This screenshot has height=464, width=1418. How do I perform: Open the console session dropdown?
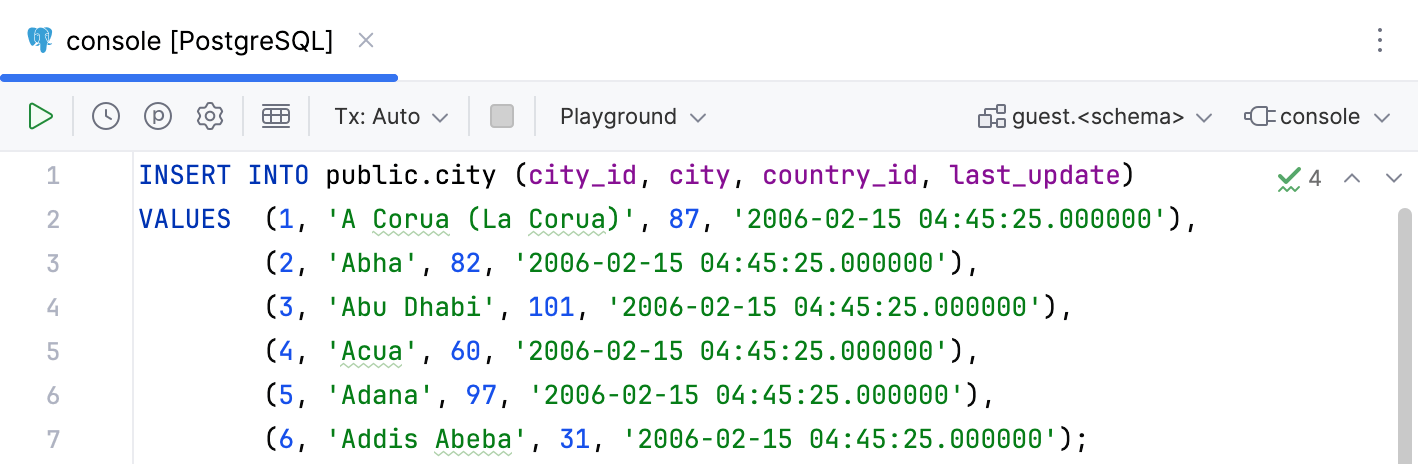[x=1317, y=116]
